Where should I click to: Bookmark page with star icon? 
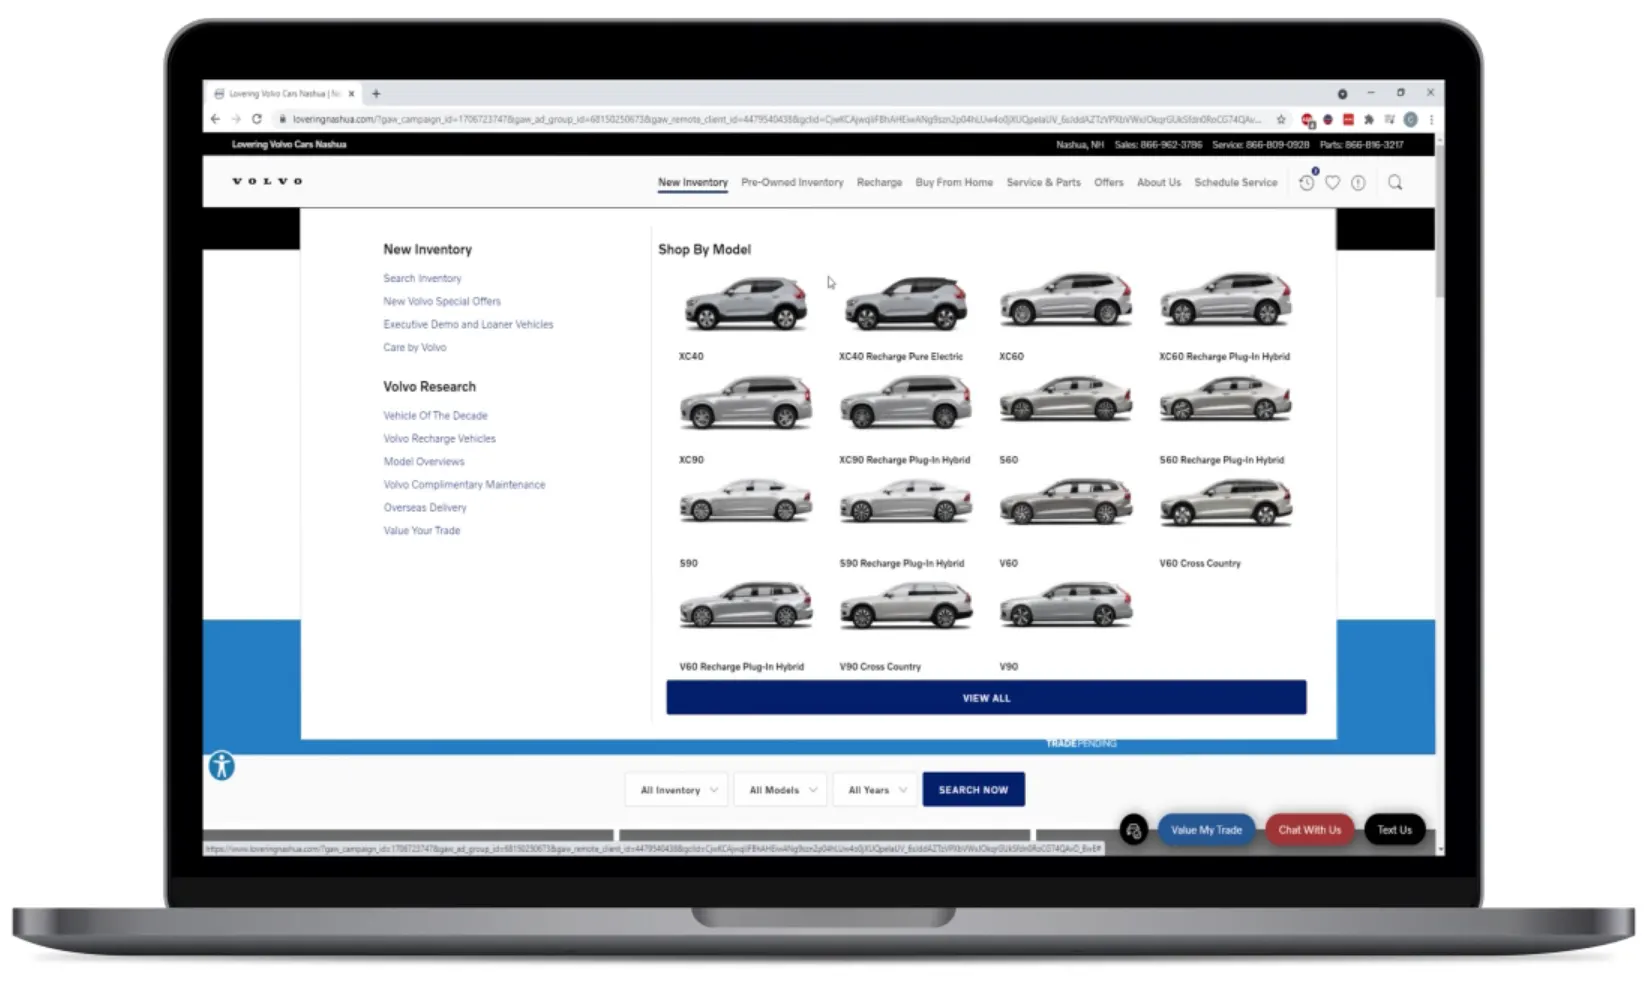point(1281,119)
